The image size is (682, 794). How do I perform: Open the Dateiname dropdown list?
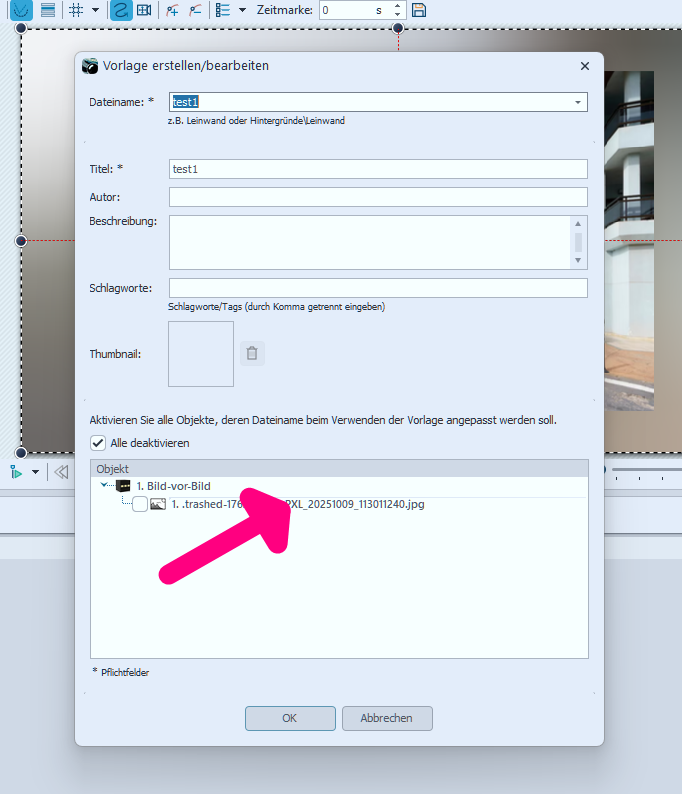(577, 102)
